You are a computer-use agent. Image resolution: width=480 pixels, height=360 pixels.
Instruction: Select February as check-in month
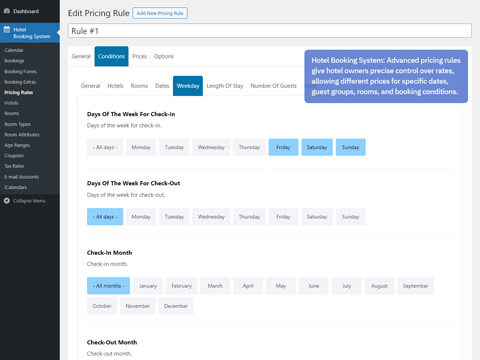(x=181, y=286)
